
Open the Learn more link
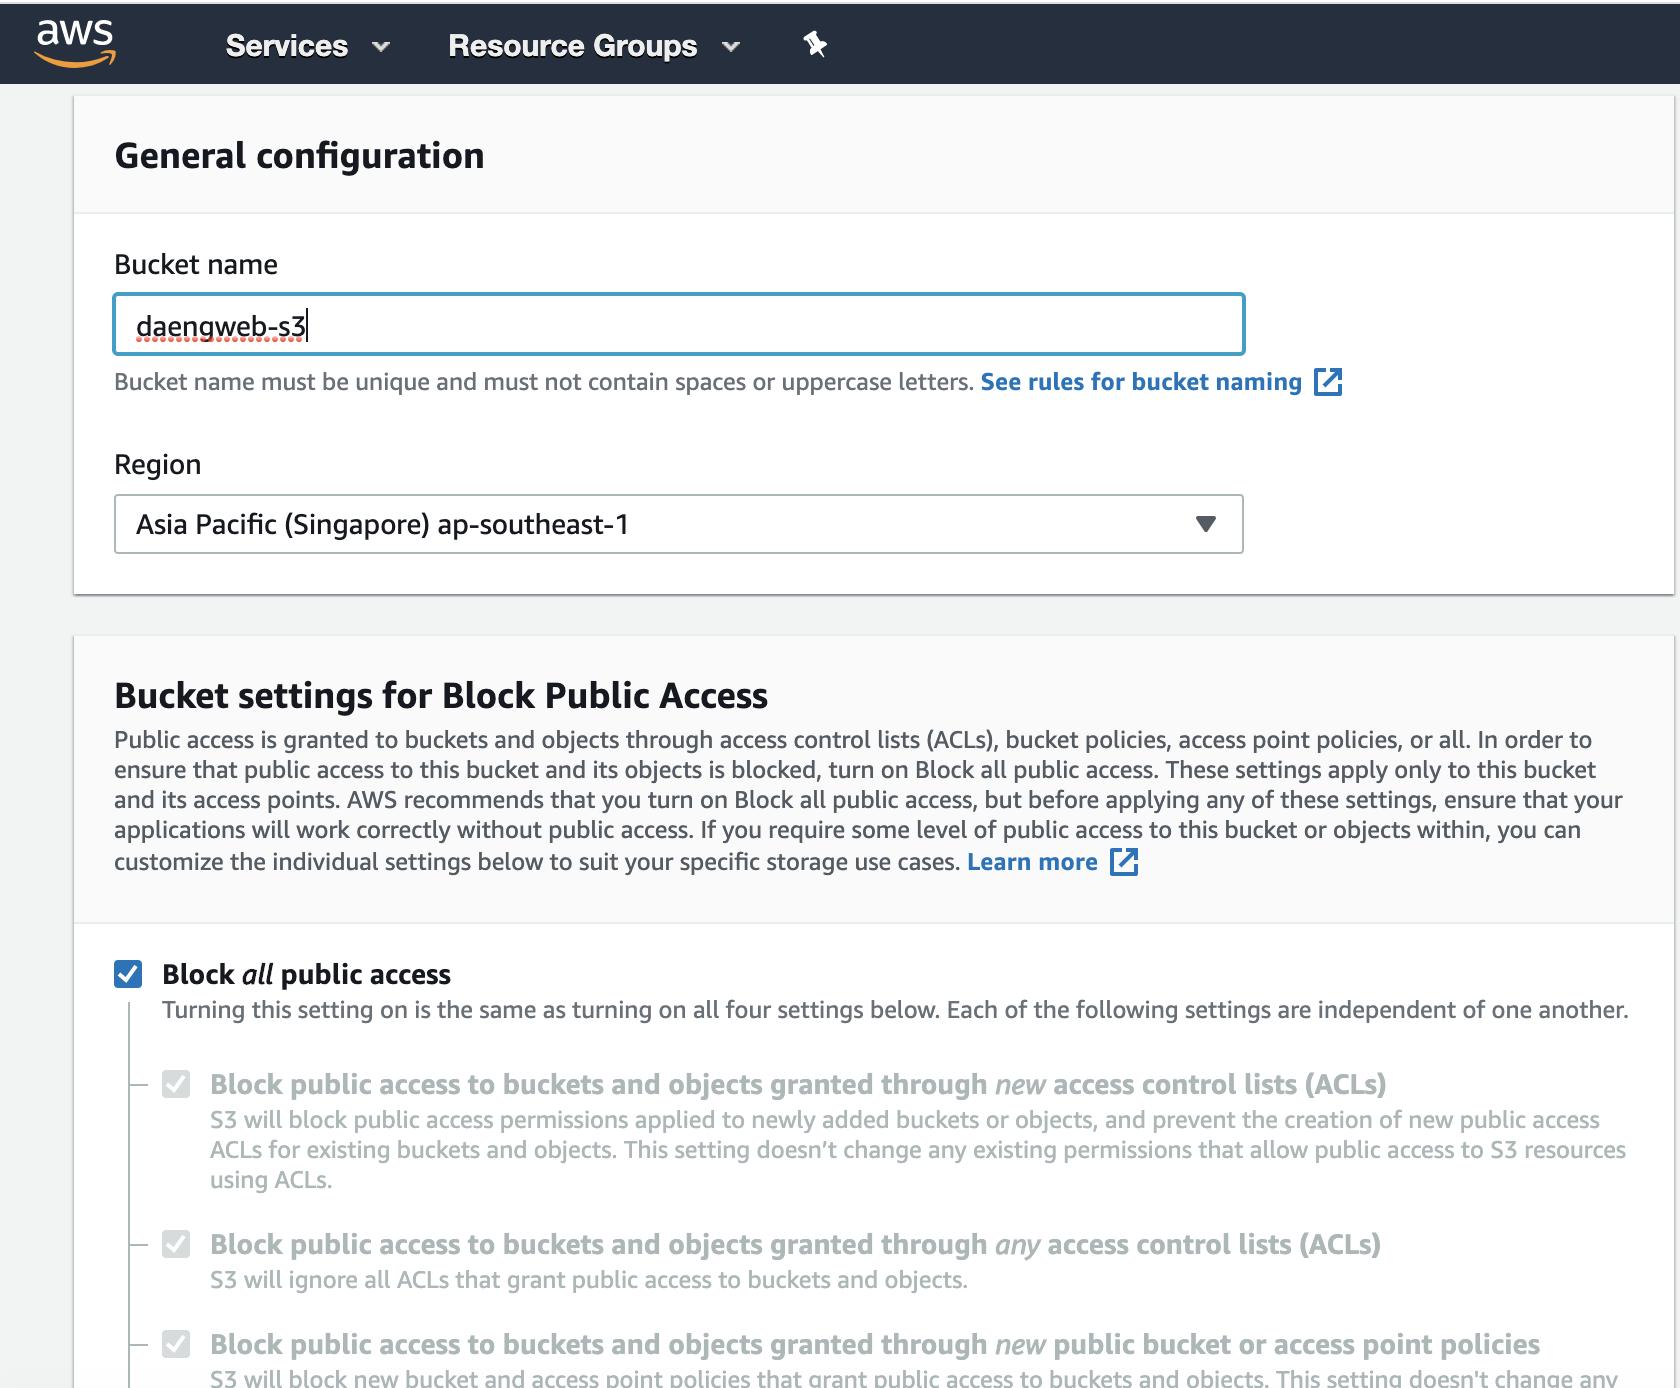[1032, 861]
